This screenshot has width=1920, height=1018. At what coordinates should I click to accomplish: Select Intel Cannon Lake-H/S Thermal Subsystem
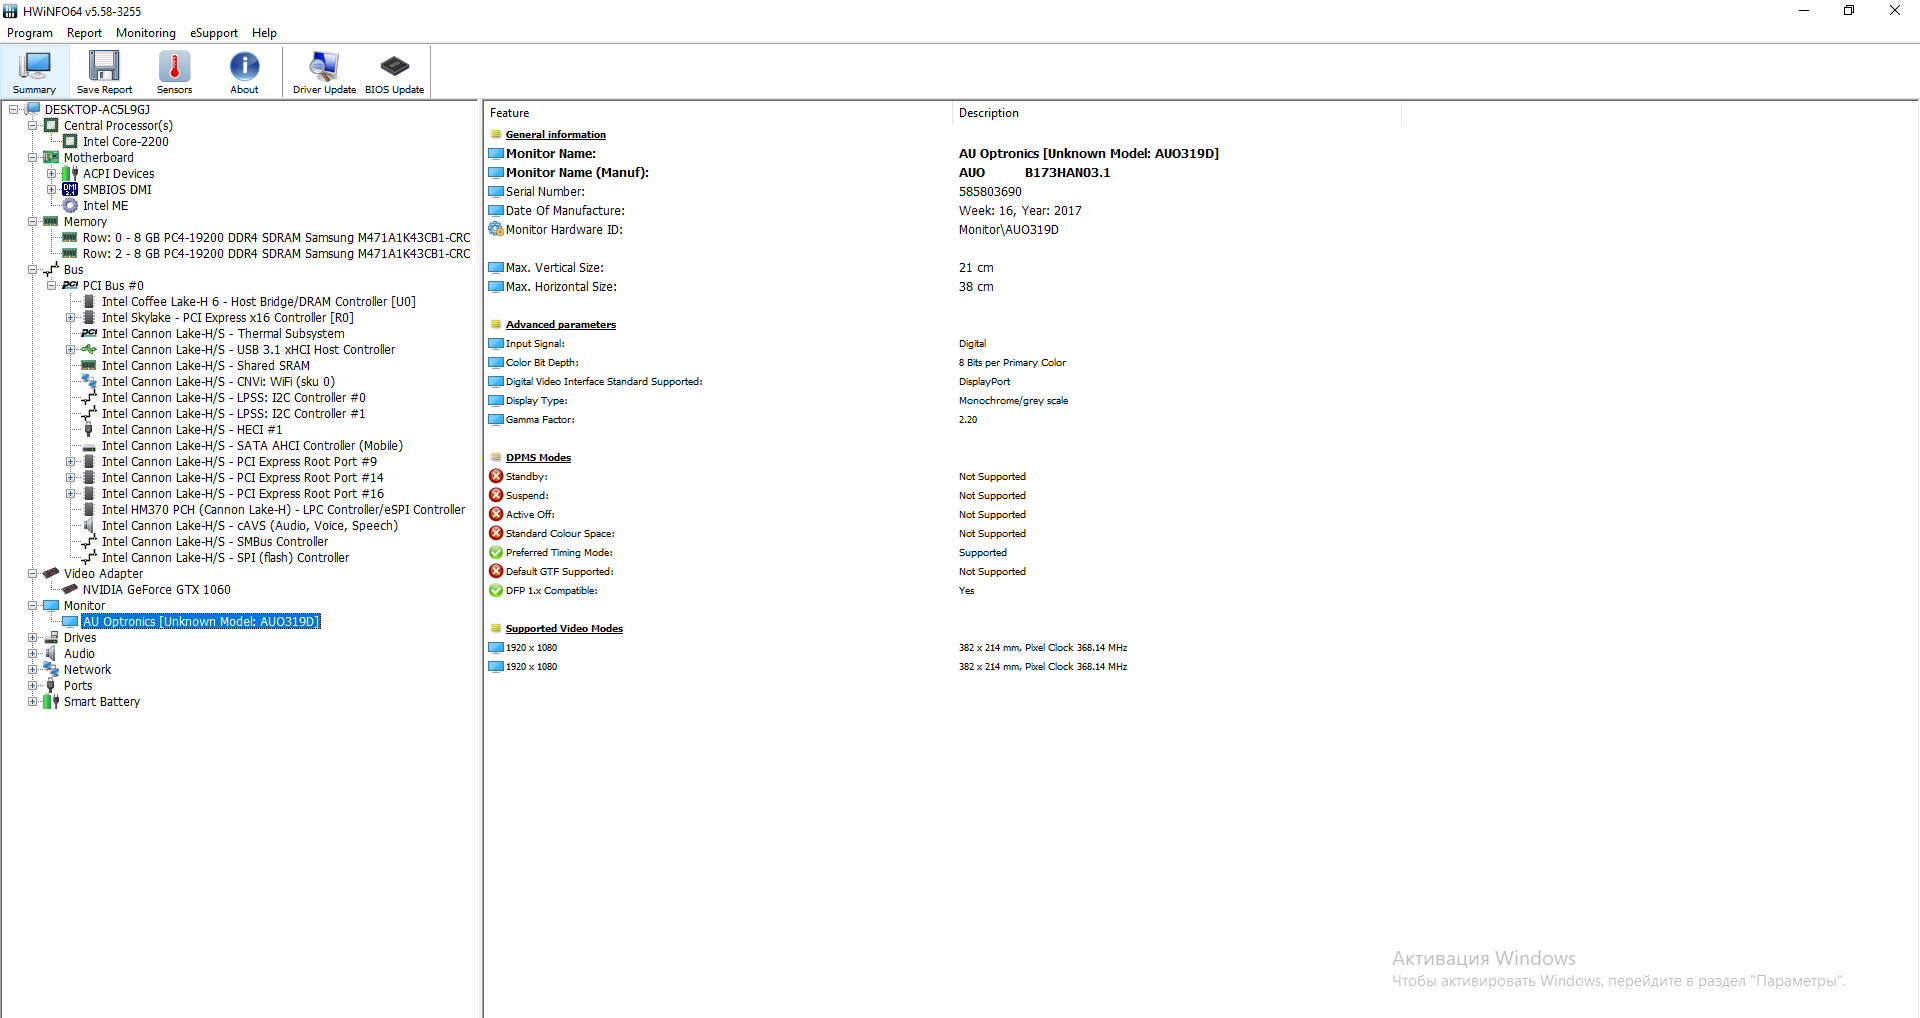click(223, 334)
